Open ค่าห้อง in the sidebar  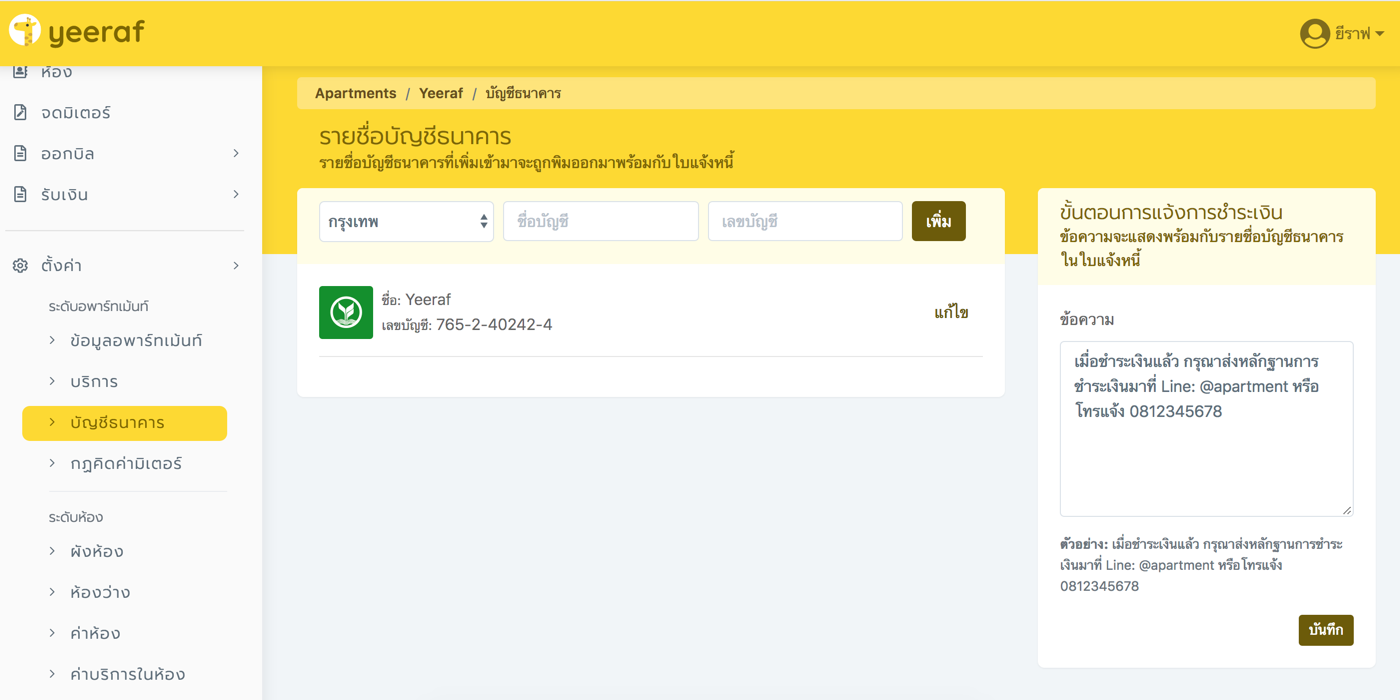(95, 634)
